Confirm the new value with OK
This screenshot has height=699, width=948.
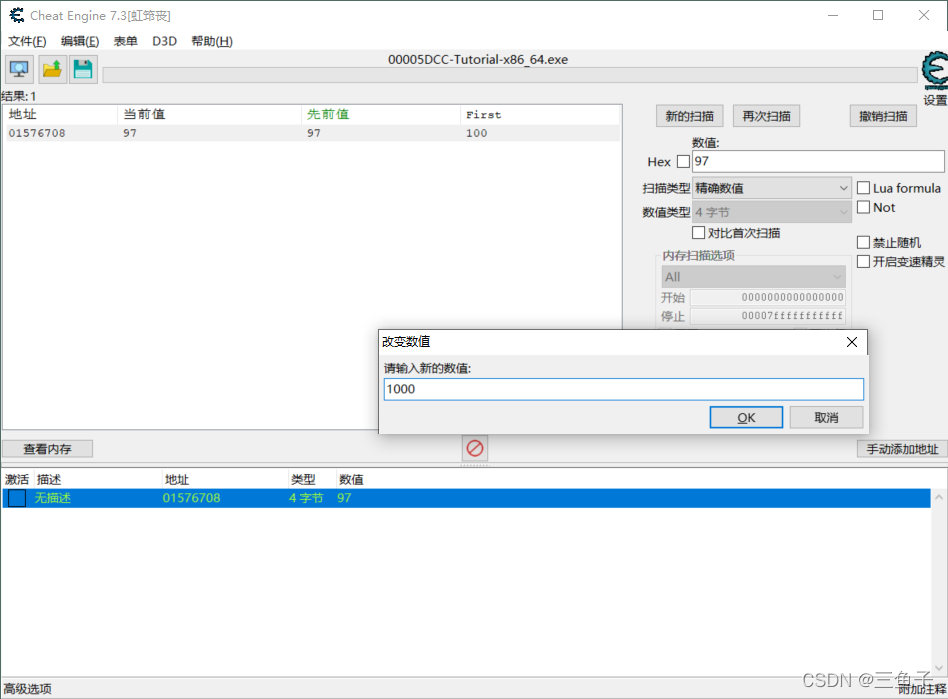[746, 418]
